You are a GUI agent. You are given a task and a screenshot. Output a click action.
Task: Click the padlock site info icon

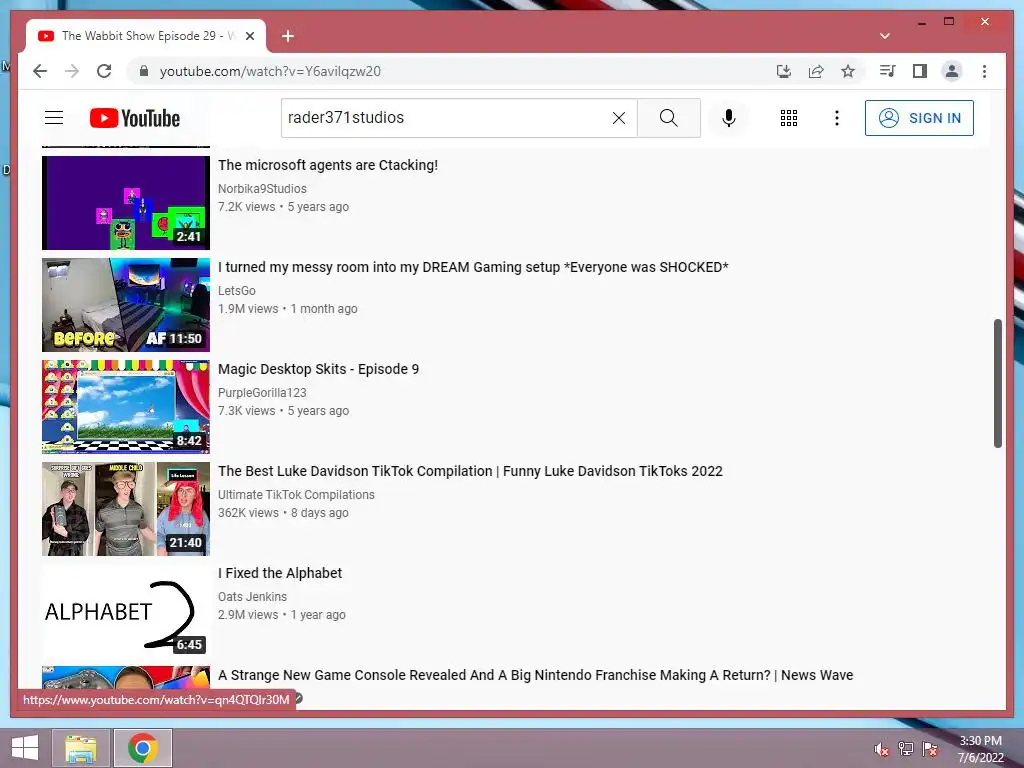click(144, 71)
